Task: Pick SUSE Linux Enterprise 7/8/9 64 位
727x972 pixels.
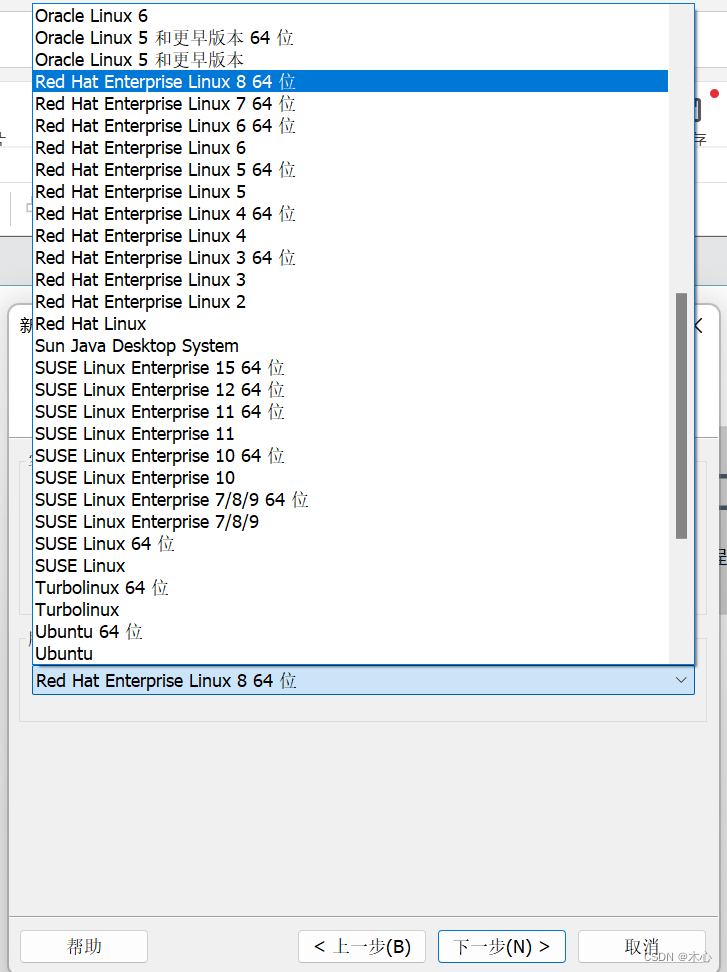Action: pyautogui.click(x=350, y=500)
